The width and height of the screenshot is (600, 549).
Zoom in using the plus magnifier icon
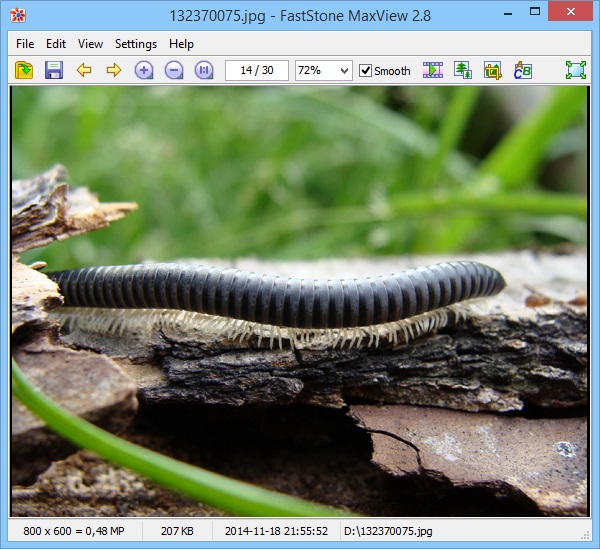click(x=144, y=70)
